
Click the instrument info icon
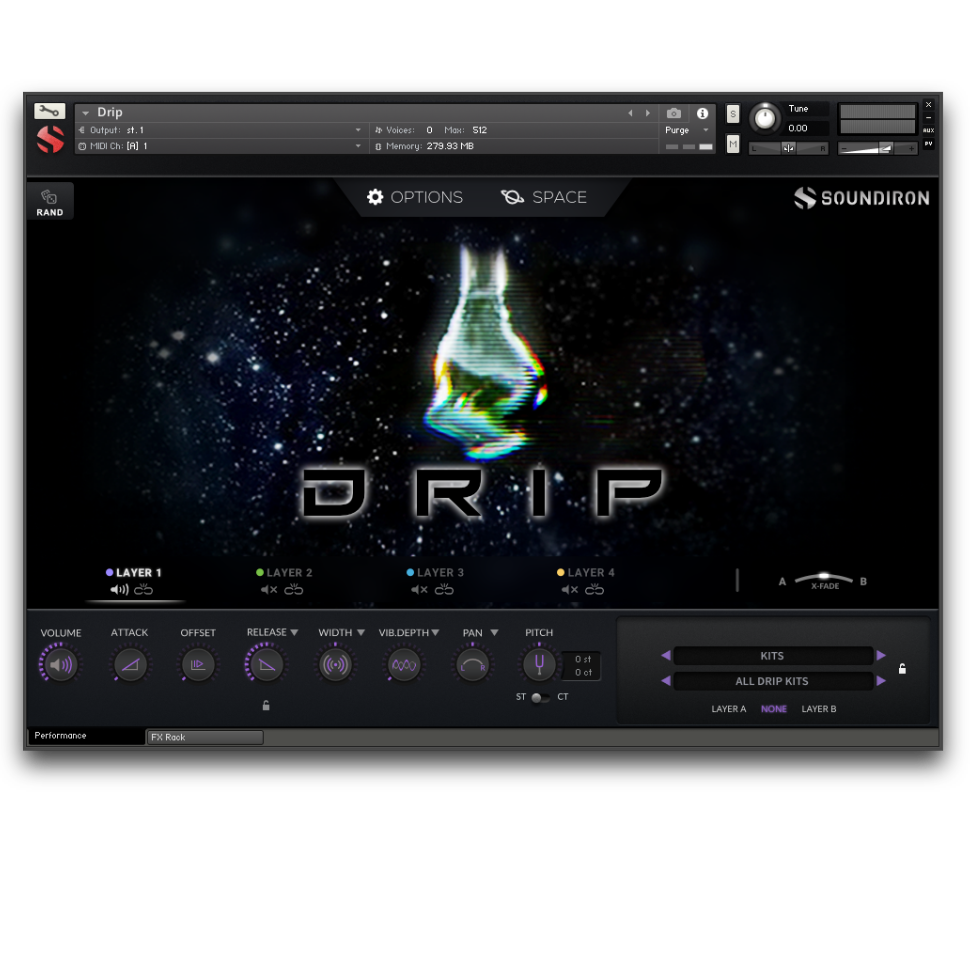[702, 113]
